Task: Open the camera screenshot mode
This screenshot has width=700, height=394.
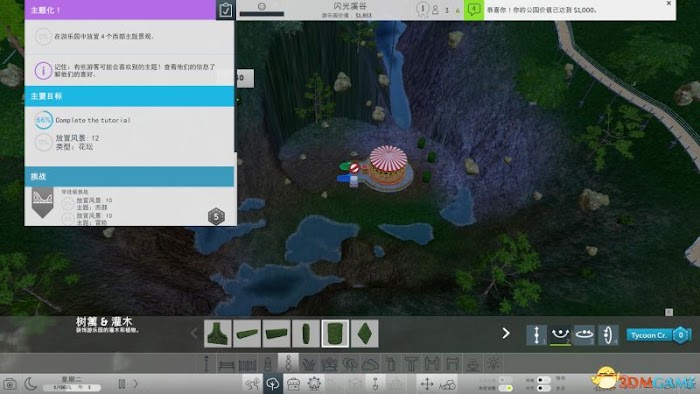Action: click(x=9, y=384)
